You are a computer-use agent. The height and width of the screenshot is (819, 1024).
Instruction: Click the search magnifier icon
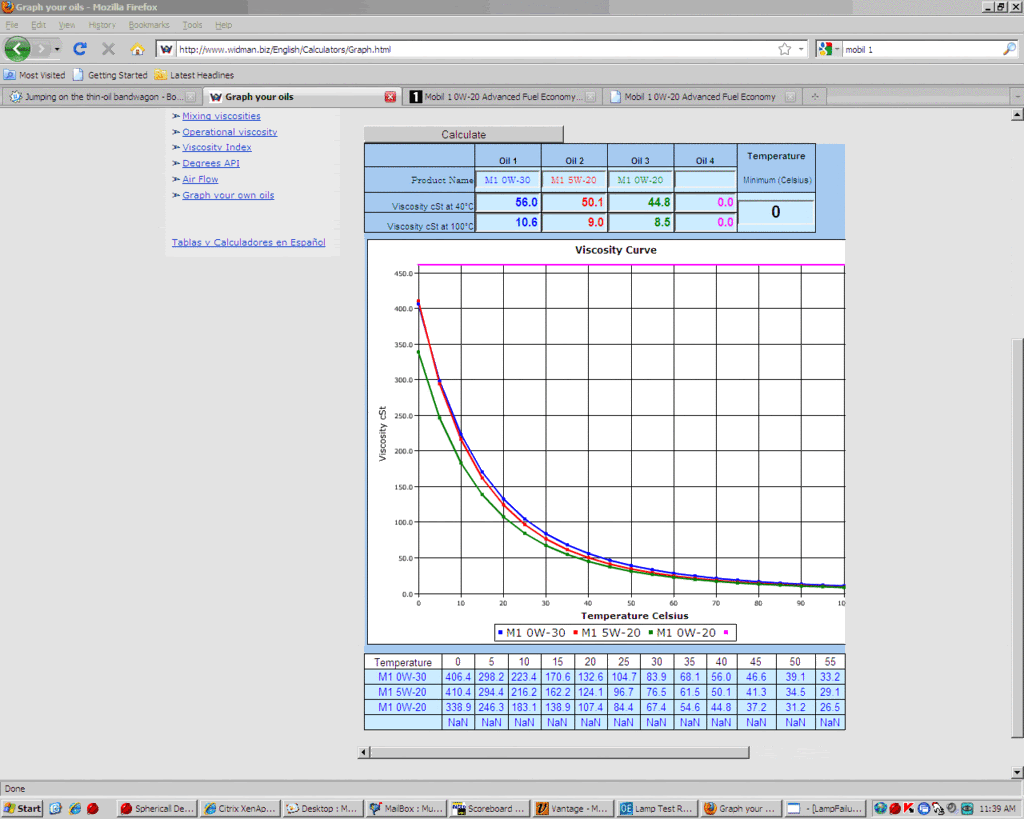coord(1009,49)
